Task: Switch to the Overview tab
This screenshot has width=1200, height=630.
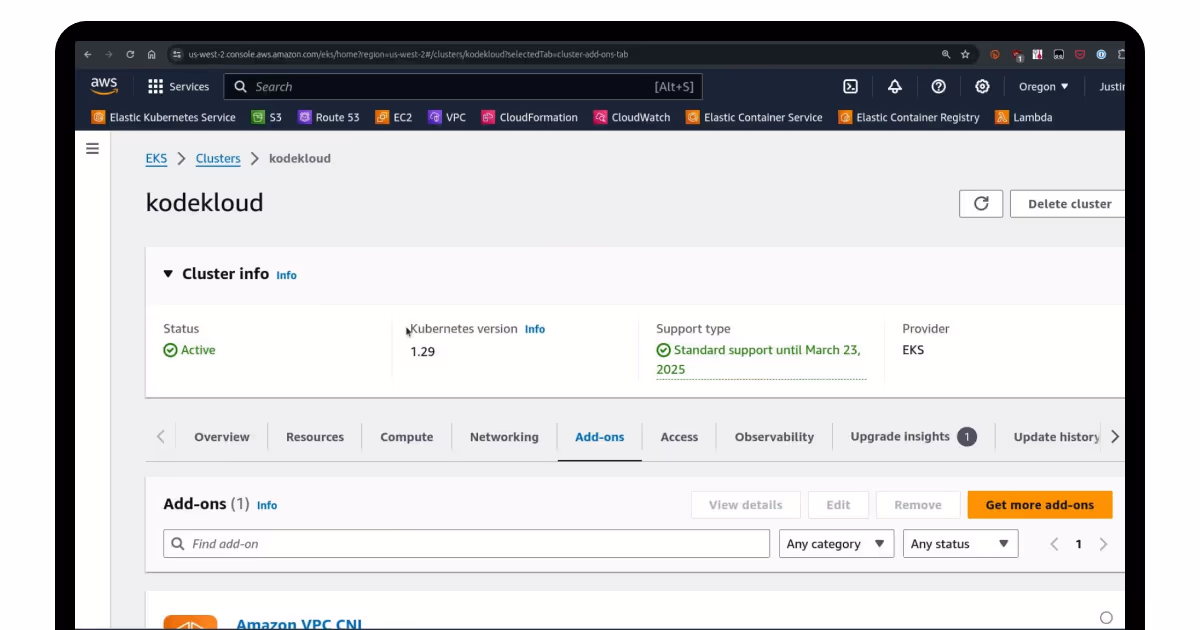Action: coord(222,437)
